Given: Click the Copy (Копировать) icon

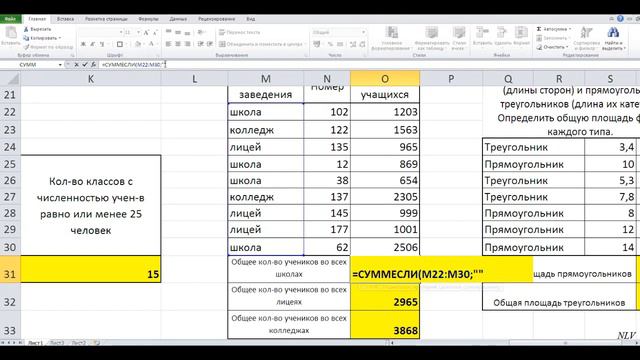Looking at the screenshot, I should [26, 38].
